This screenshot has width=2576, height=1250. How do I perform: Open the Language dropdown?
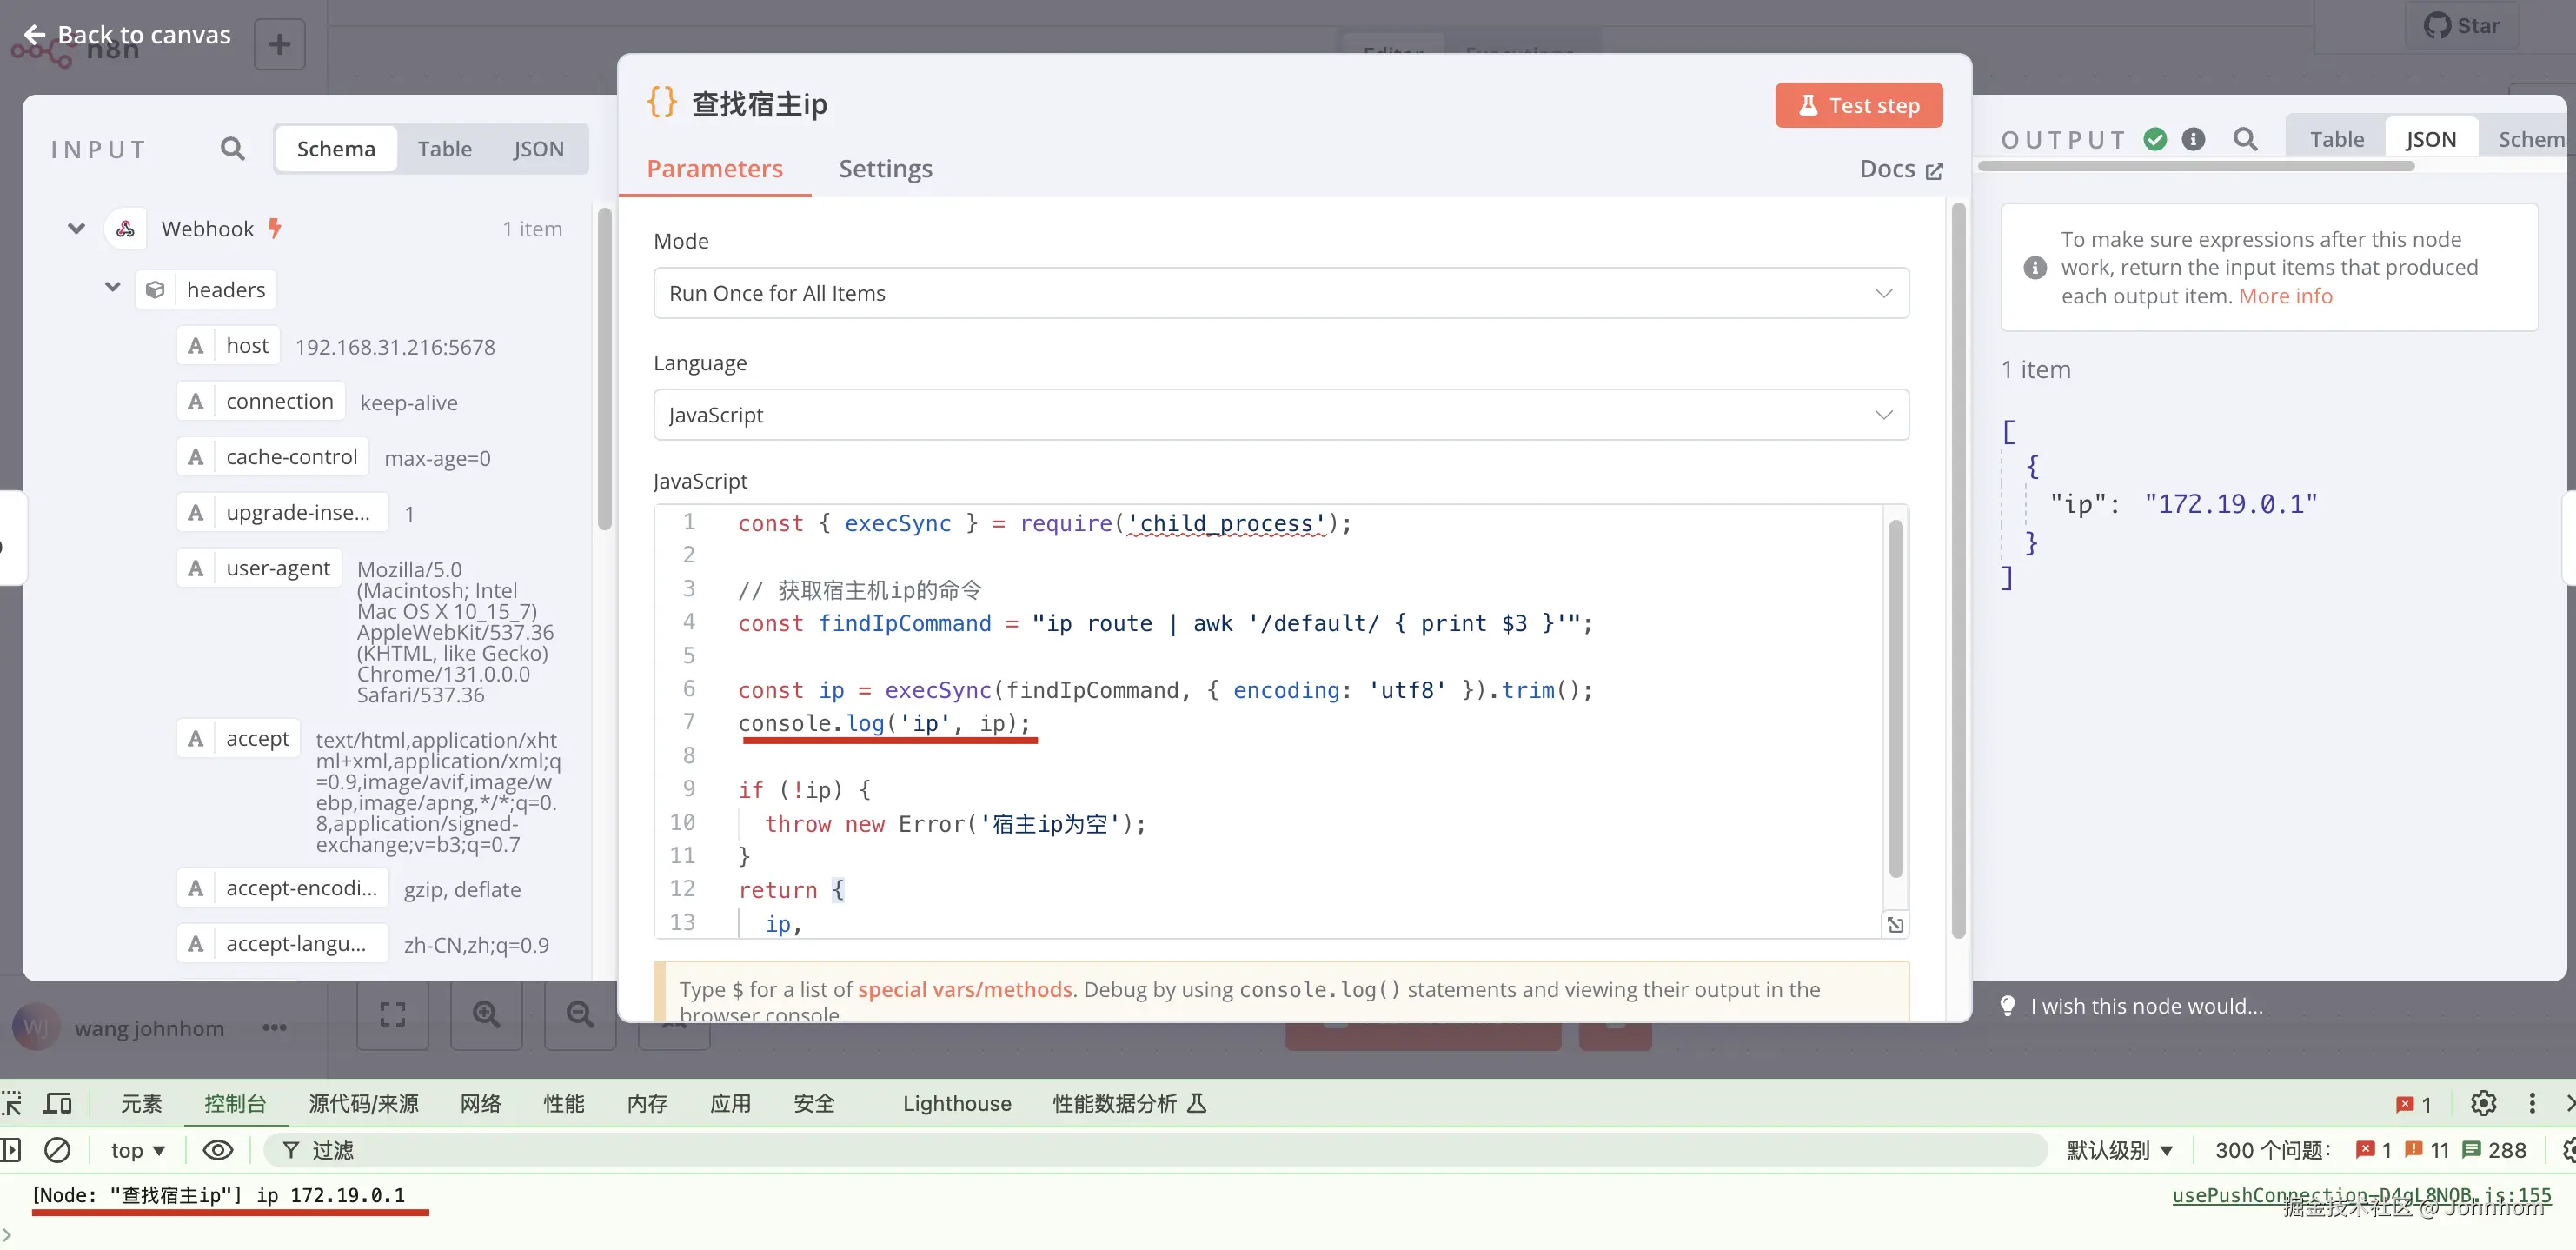point(1280,415)
